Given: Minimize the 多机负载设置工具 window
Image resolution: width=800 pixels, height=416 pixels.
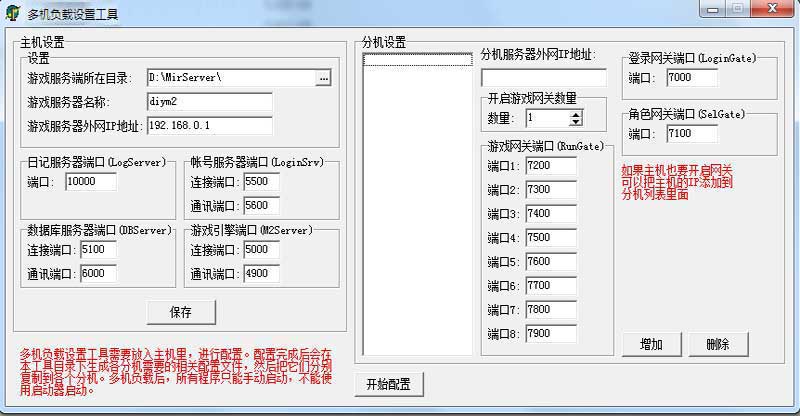Looking at the screenshot, I should (713, 9).
